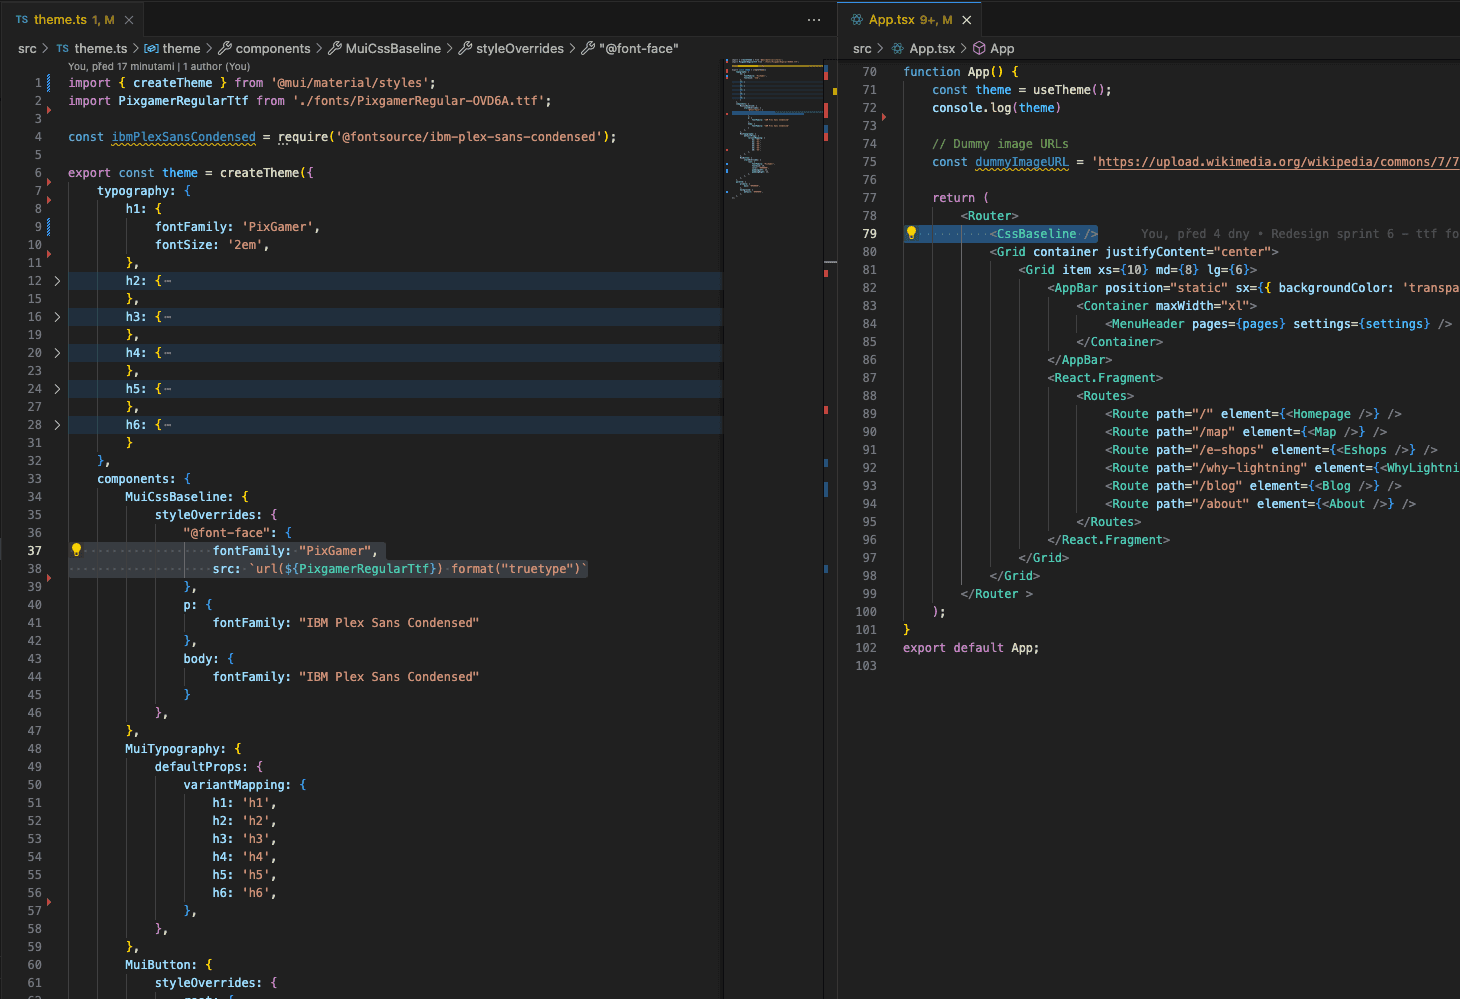Activate the App.tsx tab
1460x999 pixels.
(x=891, y=20)
